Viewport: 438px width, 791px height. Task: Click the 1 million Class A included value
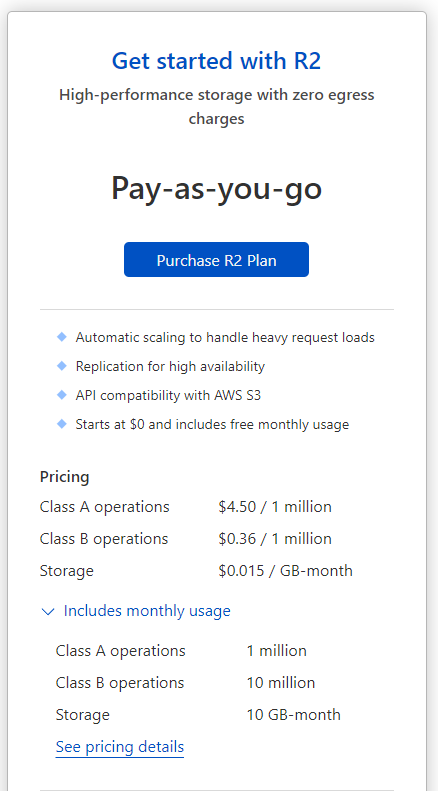277,651
